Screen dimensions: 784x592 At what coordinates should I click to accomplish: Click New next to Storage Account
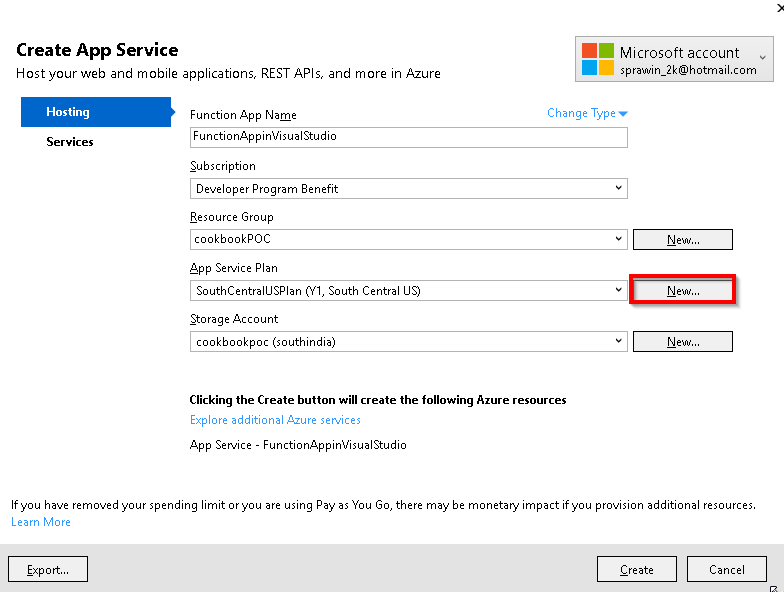(x=683, y=342)
